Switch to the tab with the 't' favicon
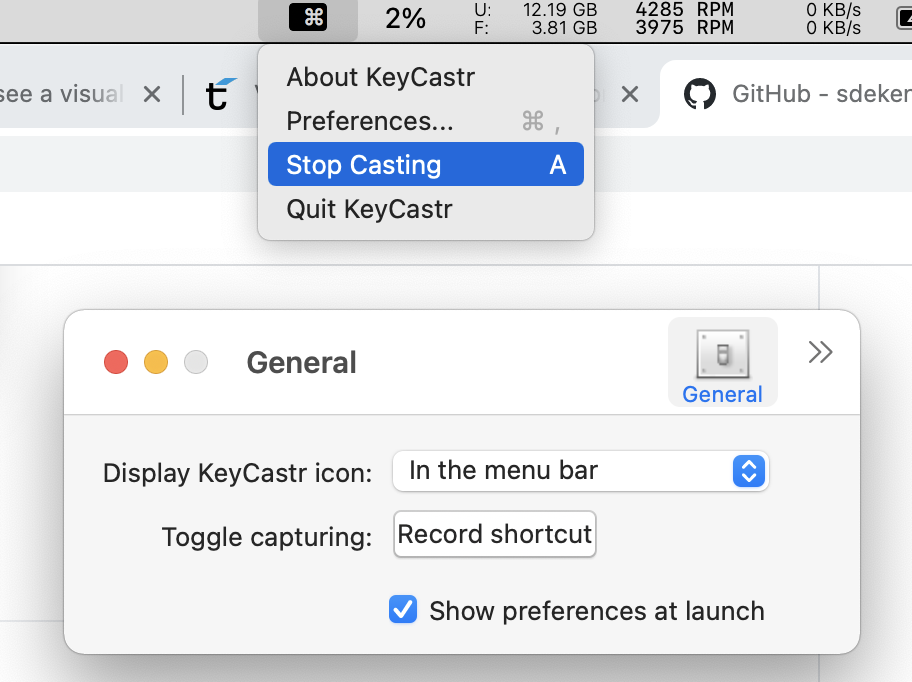The height and width of the screenshot is (682, 912). (x=222, y=94)
